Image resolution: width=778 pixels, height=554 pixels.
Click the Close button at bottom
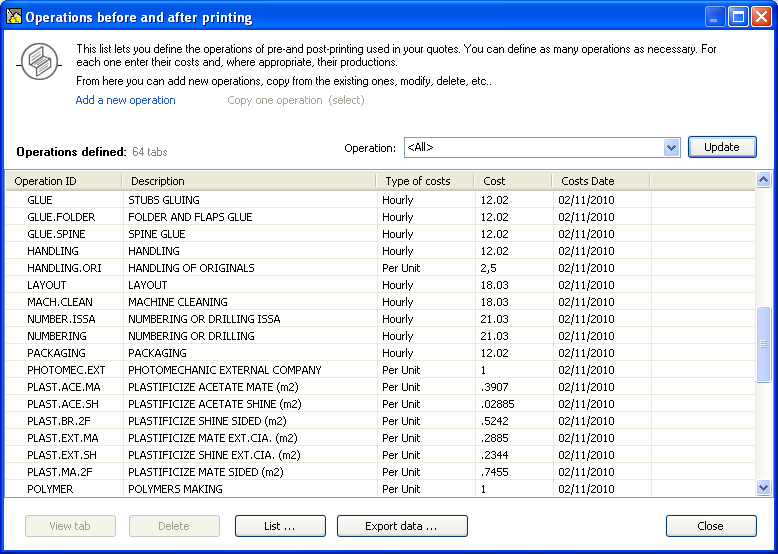coord(711,526)
